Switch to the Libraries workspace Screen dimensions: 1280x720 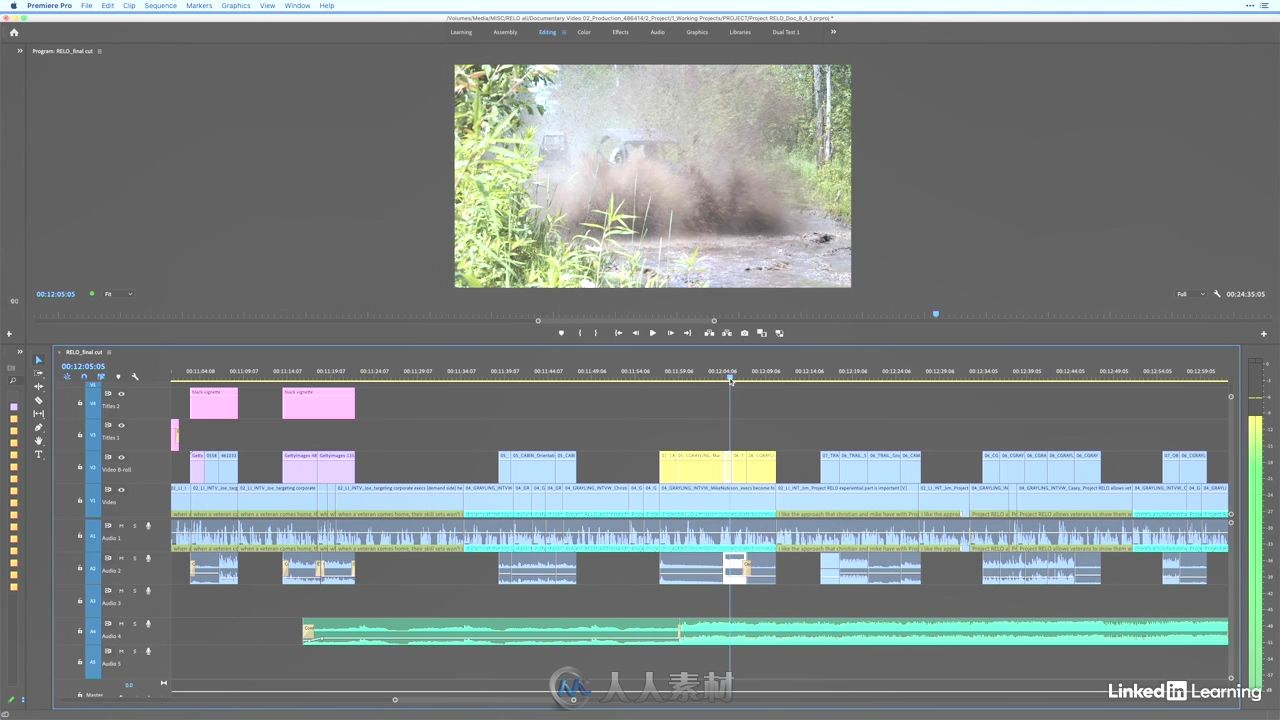click(x=740, y=32)
